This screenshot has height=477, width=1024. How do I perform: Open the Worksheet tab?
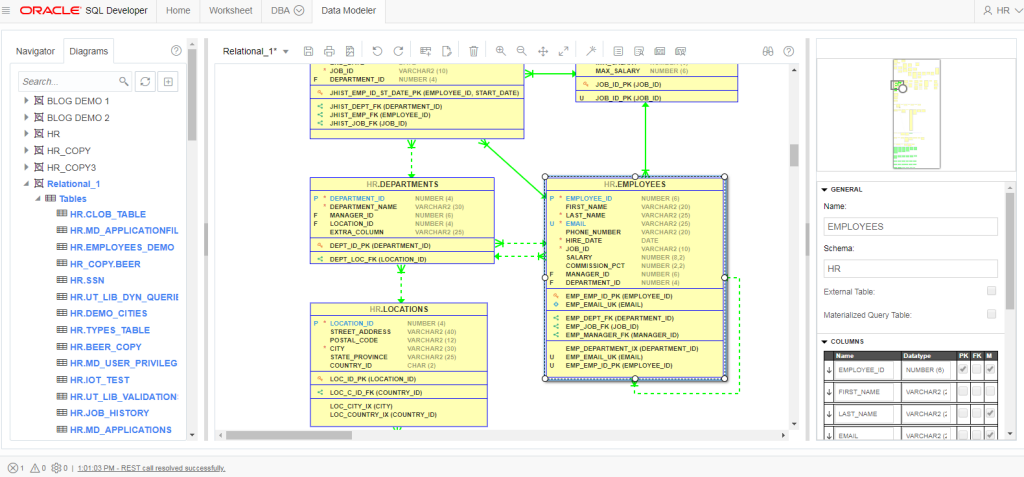(231, 11)
